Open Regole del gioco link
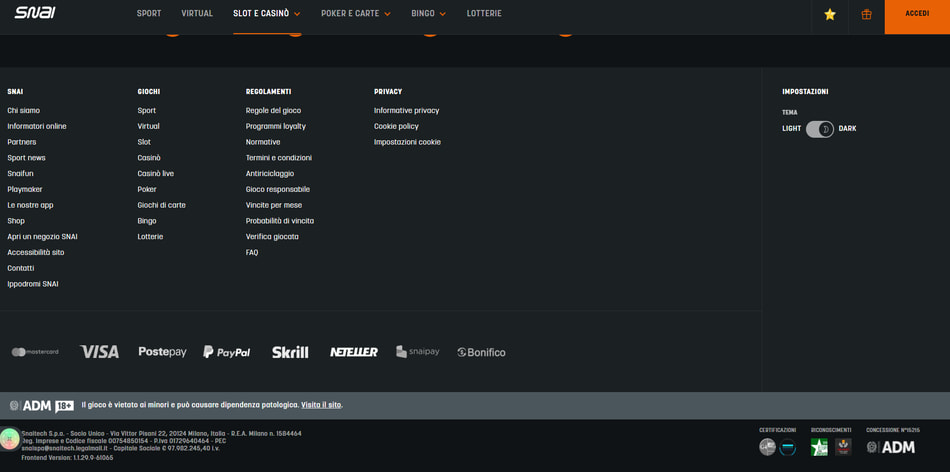This screenshot has height=472, width=950. tap(273, 110)
